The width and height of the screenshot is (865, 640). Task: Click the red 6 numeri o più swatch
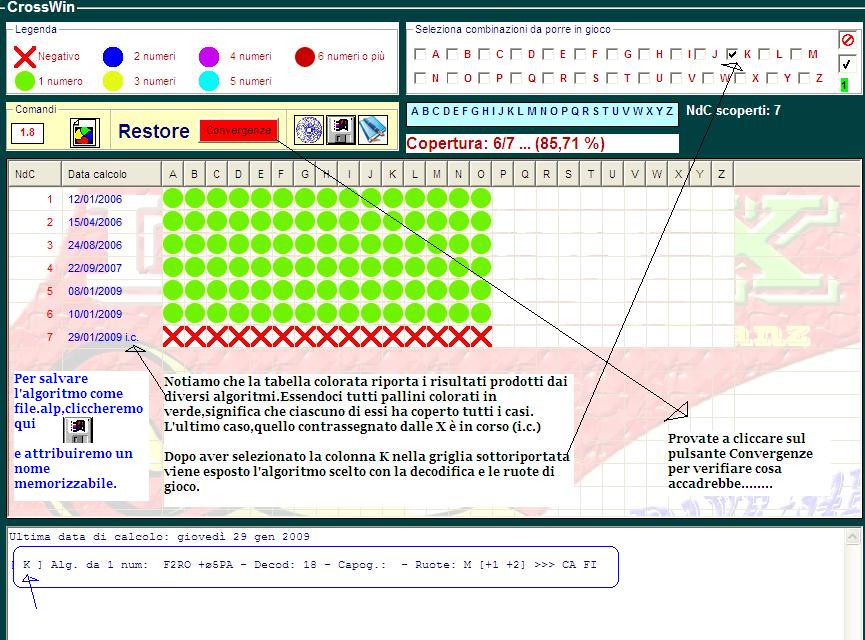click(x=305, y=56)
